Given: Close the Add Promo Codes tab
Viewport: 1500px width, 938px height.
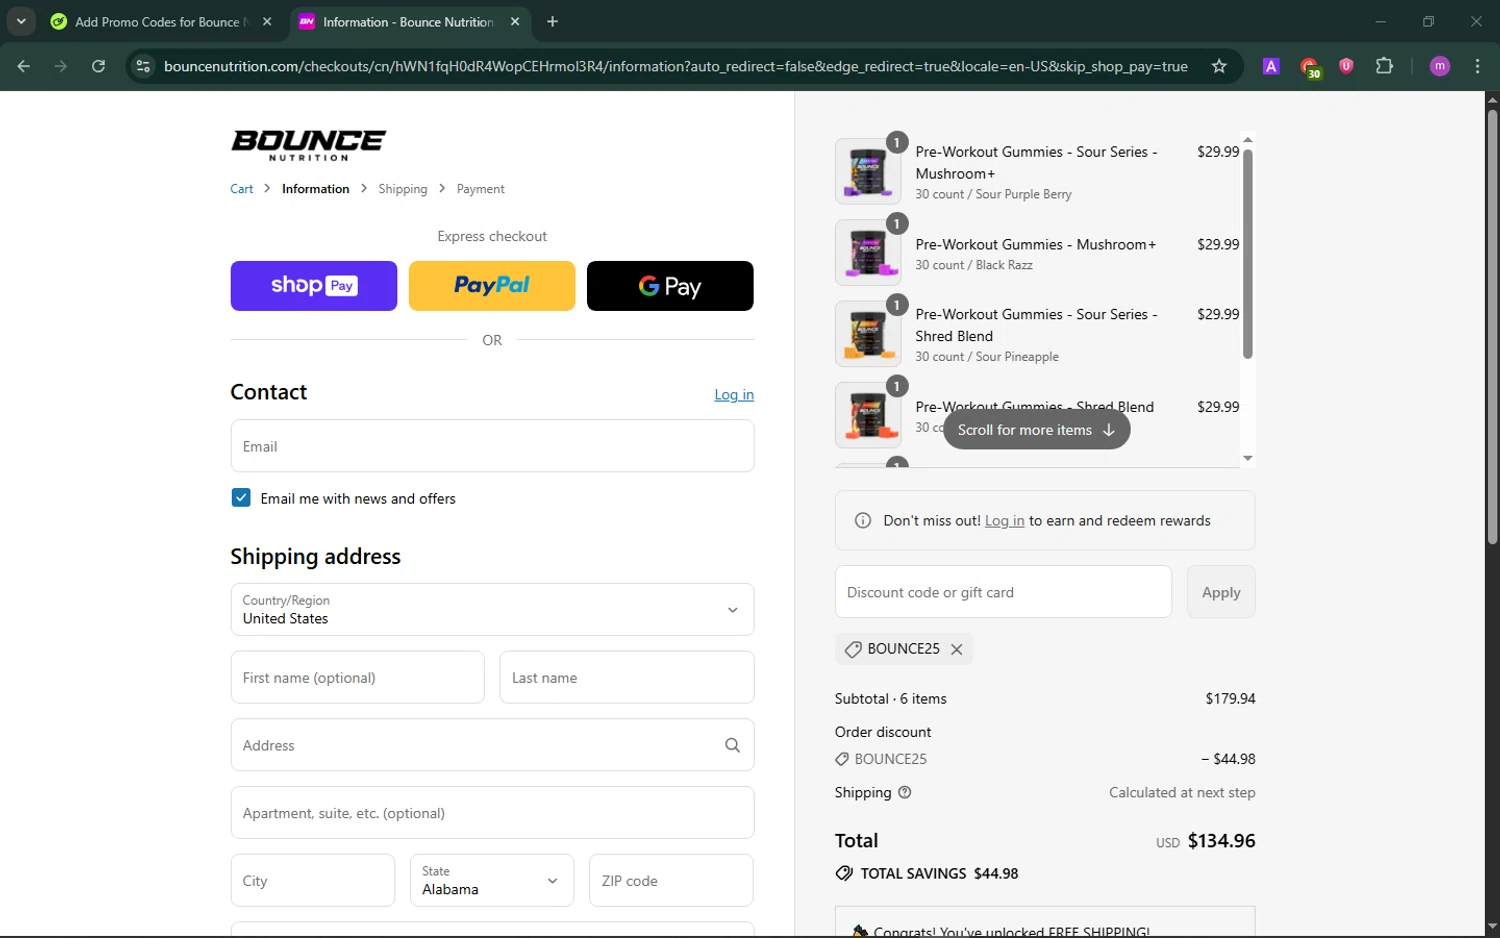Looking at the screenshot, I should (267, 21).
